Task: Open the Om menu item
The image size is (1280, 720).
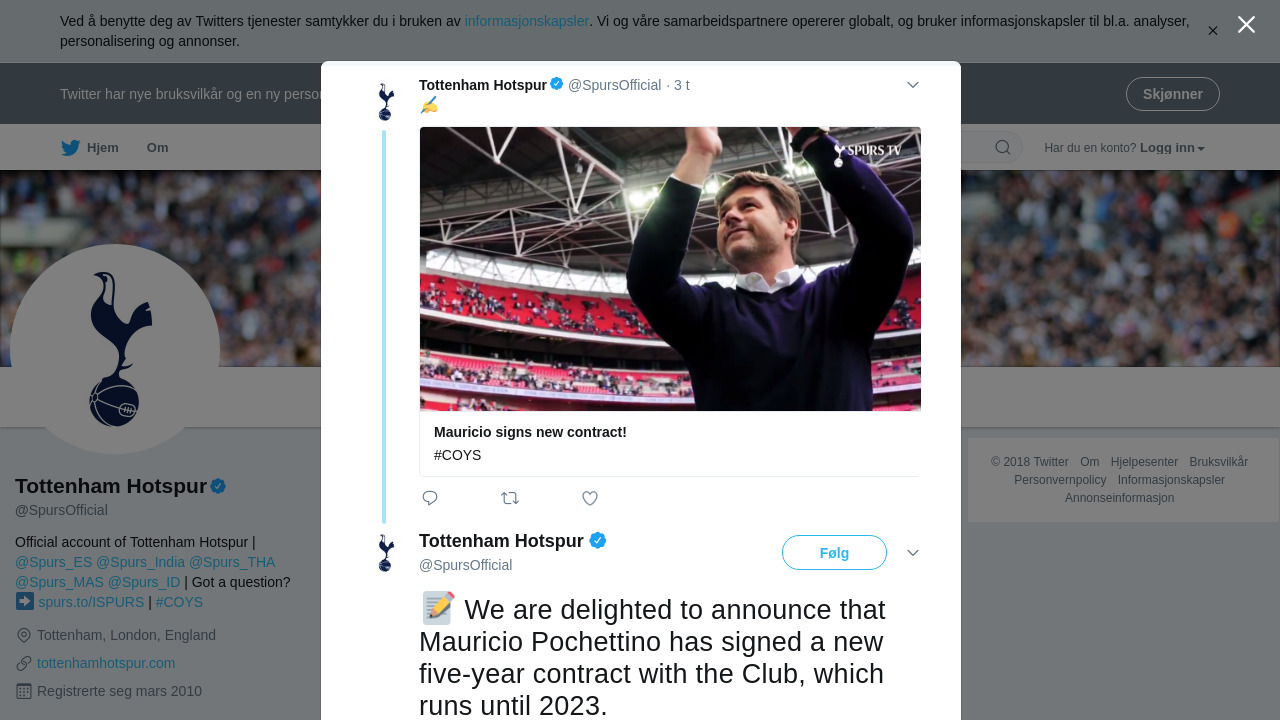Action: point(158,148)
